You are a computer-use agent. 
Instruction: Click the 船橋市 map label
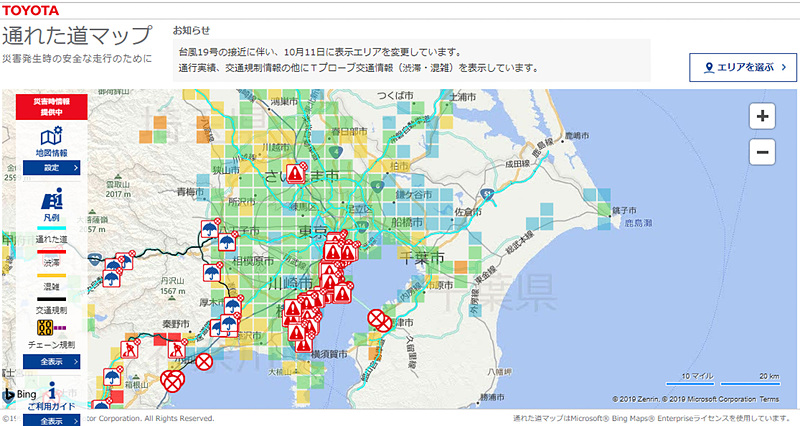(x=407, y=222)
